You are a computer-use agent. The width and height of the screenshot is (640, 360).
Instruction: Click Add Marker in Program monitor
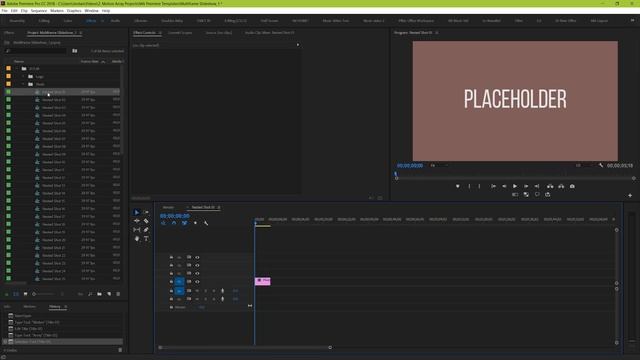458,187
